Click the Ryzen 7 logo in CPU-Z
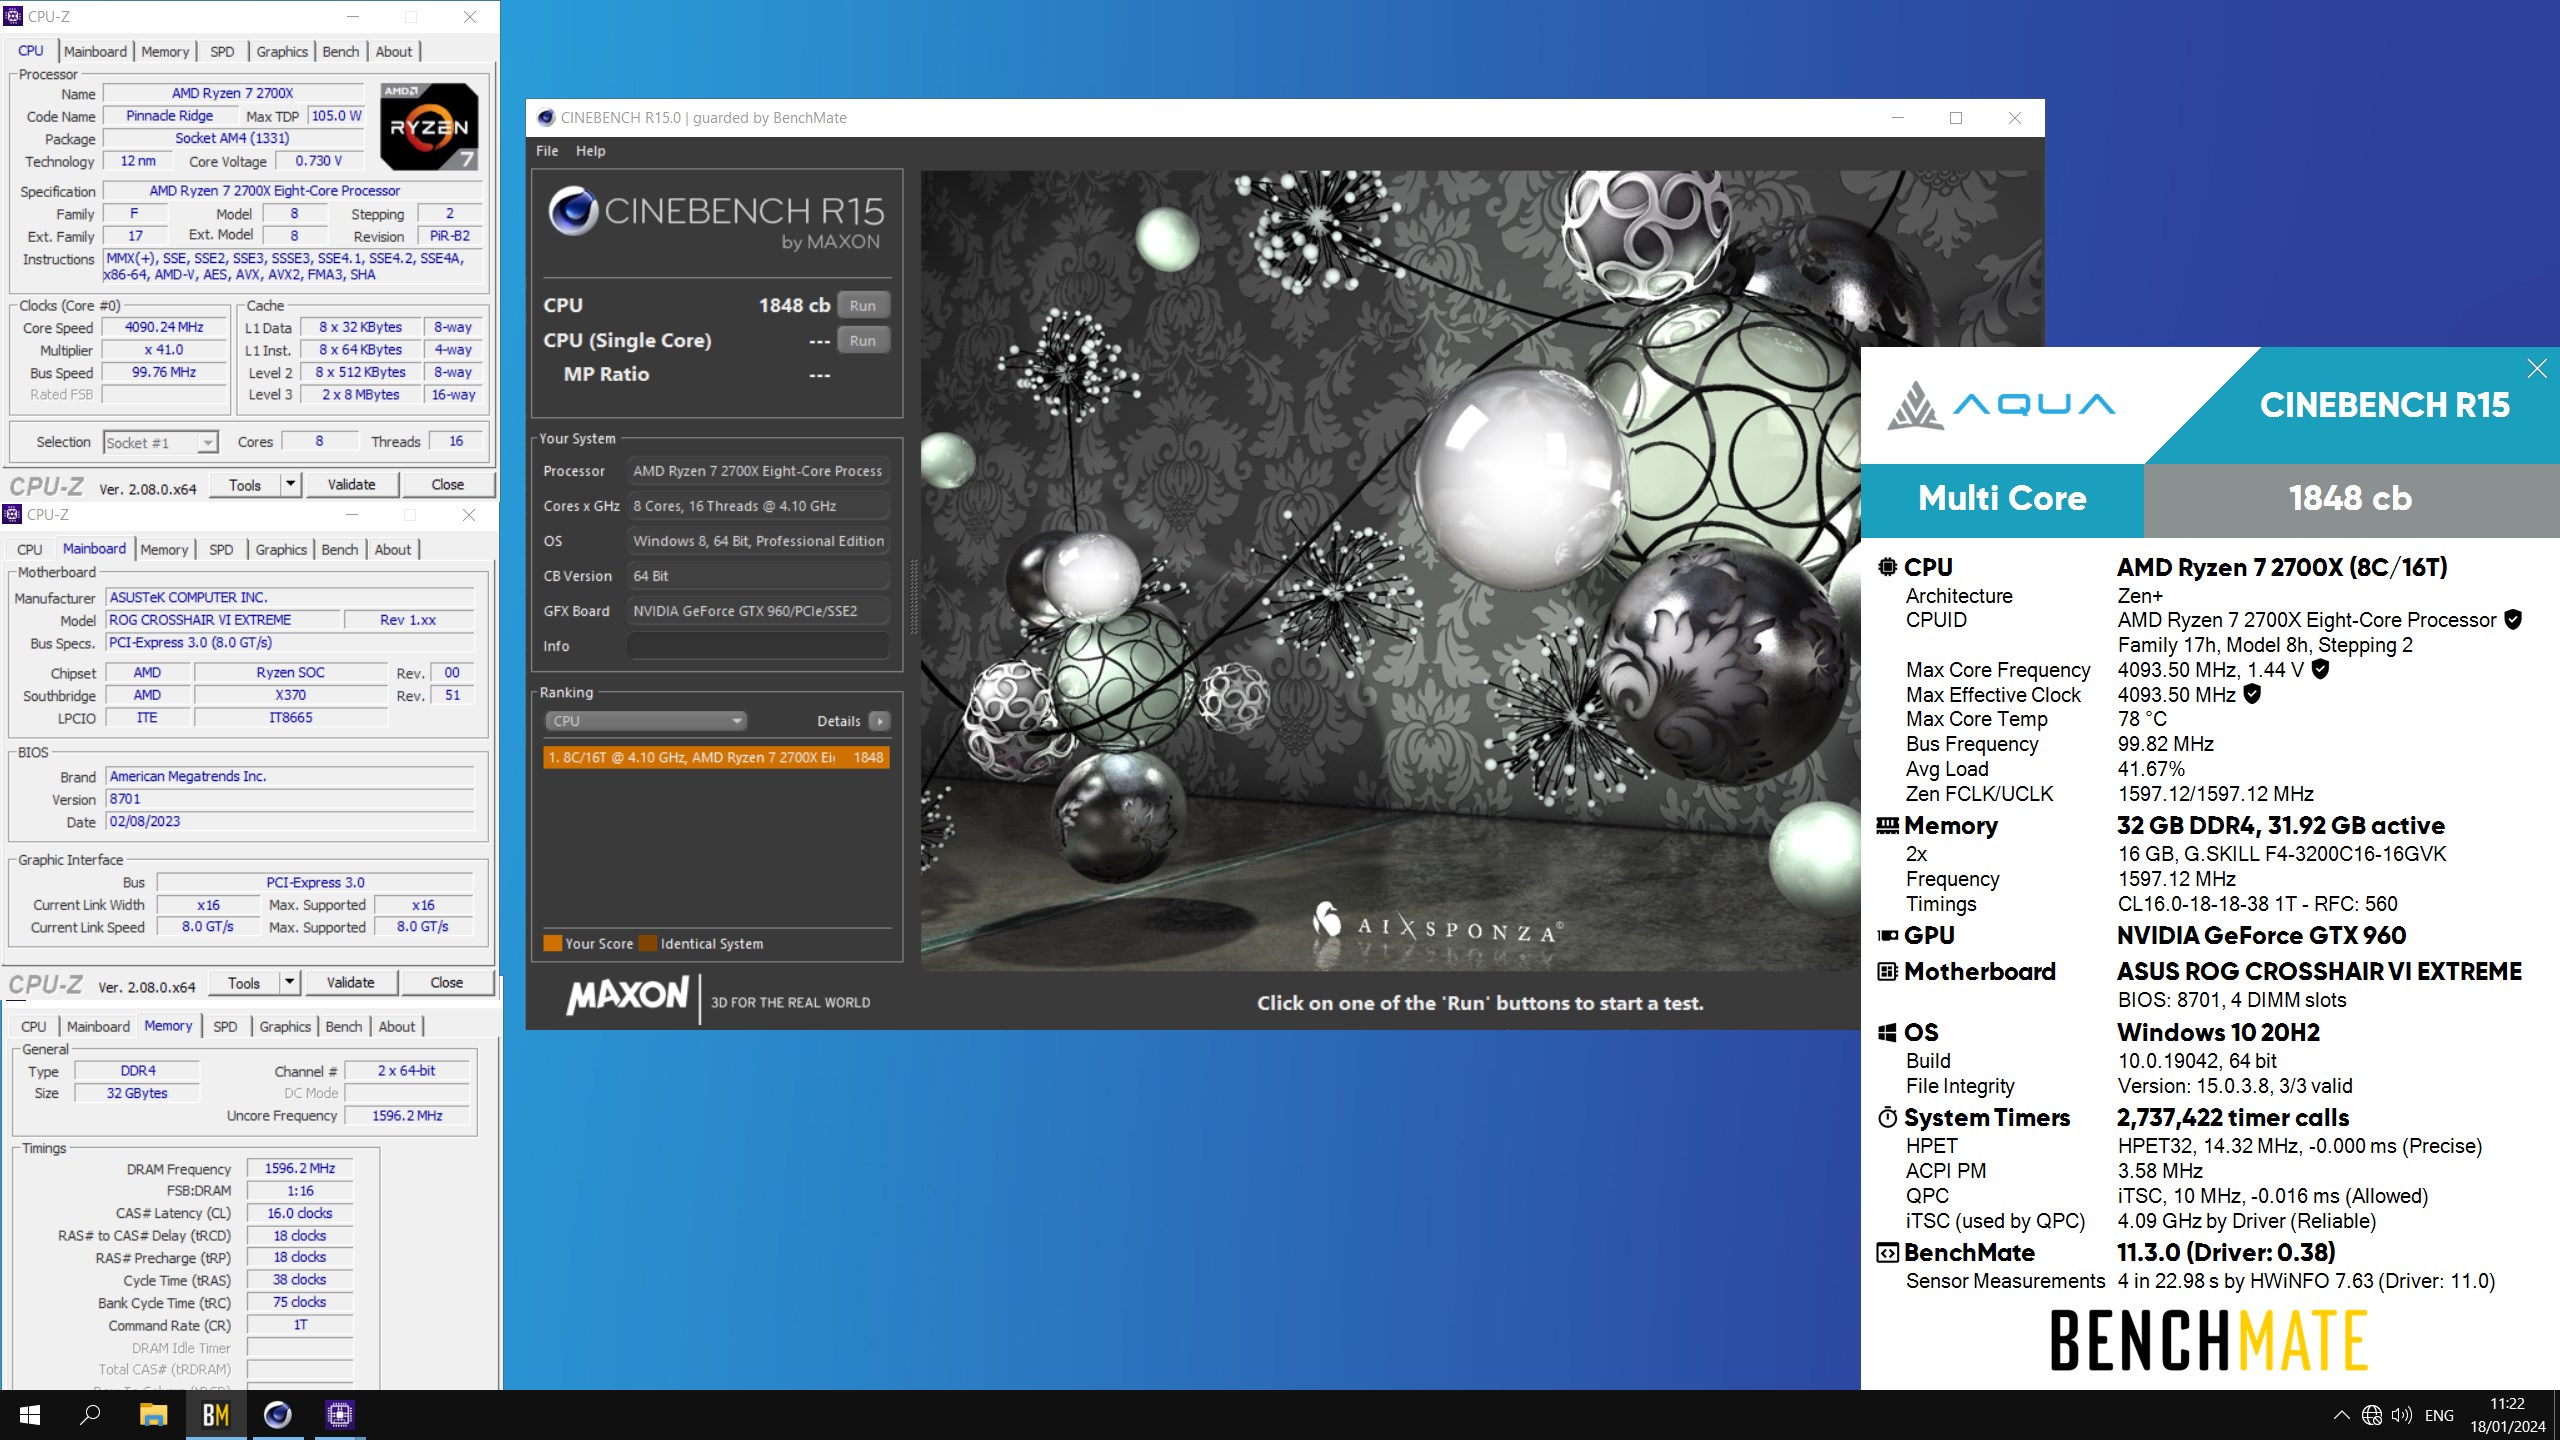2560x1440 pixels. (x=429, y=126)
